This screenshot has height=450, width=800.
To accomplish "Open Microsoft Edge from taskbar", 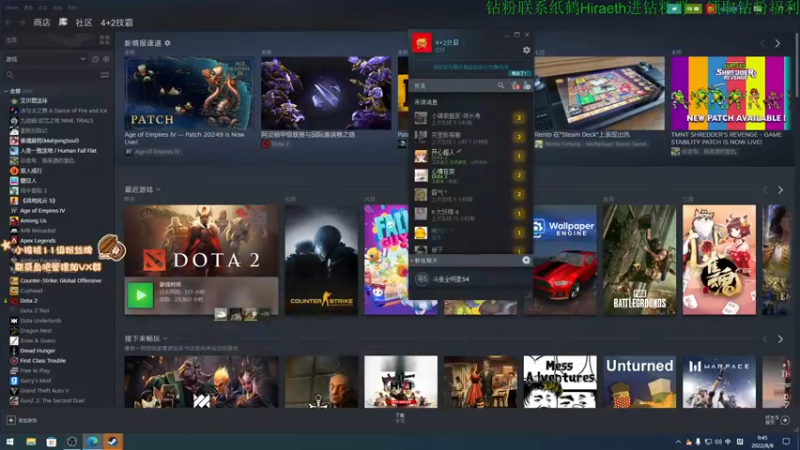I will (92, 441).
